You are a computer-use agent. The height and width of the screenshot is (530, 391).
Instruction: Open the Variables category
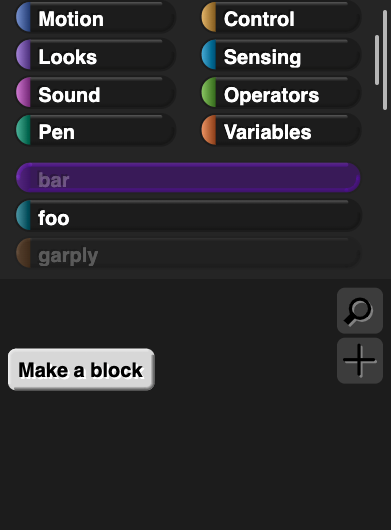click(x=281, y=131)
